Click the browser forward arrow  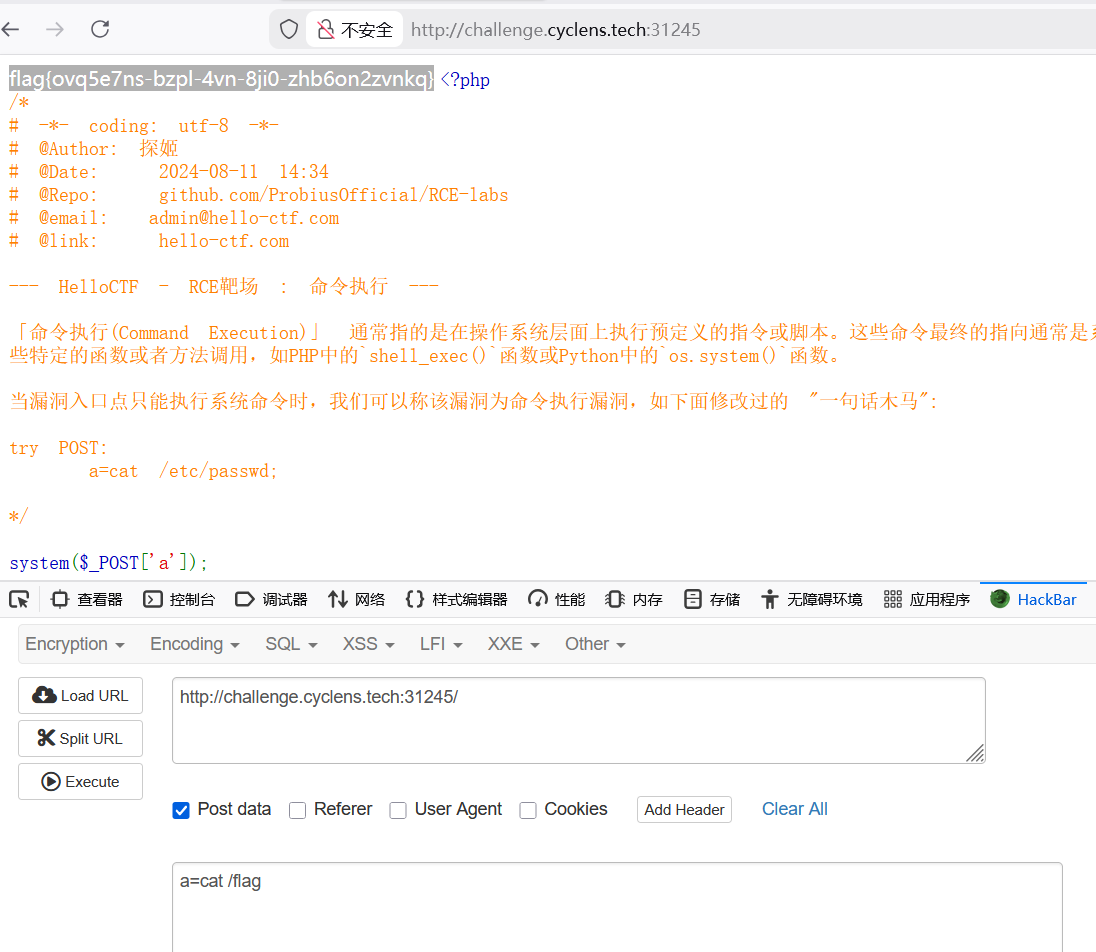pyautogui.click(x=55, y=29)
